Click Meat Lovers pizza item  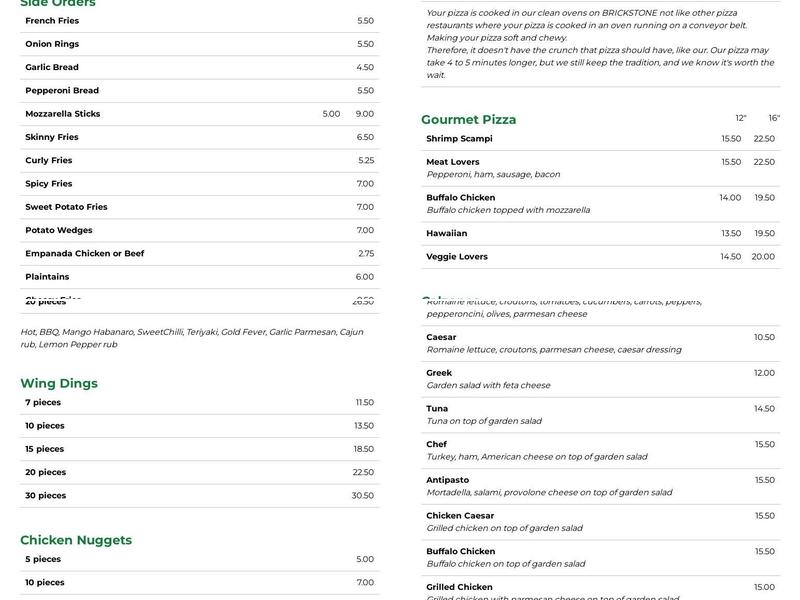pos(453,162)
